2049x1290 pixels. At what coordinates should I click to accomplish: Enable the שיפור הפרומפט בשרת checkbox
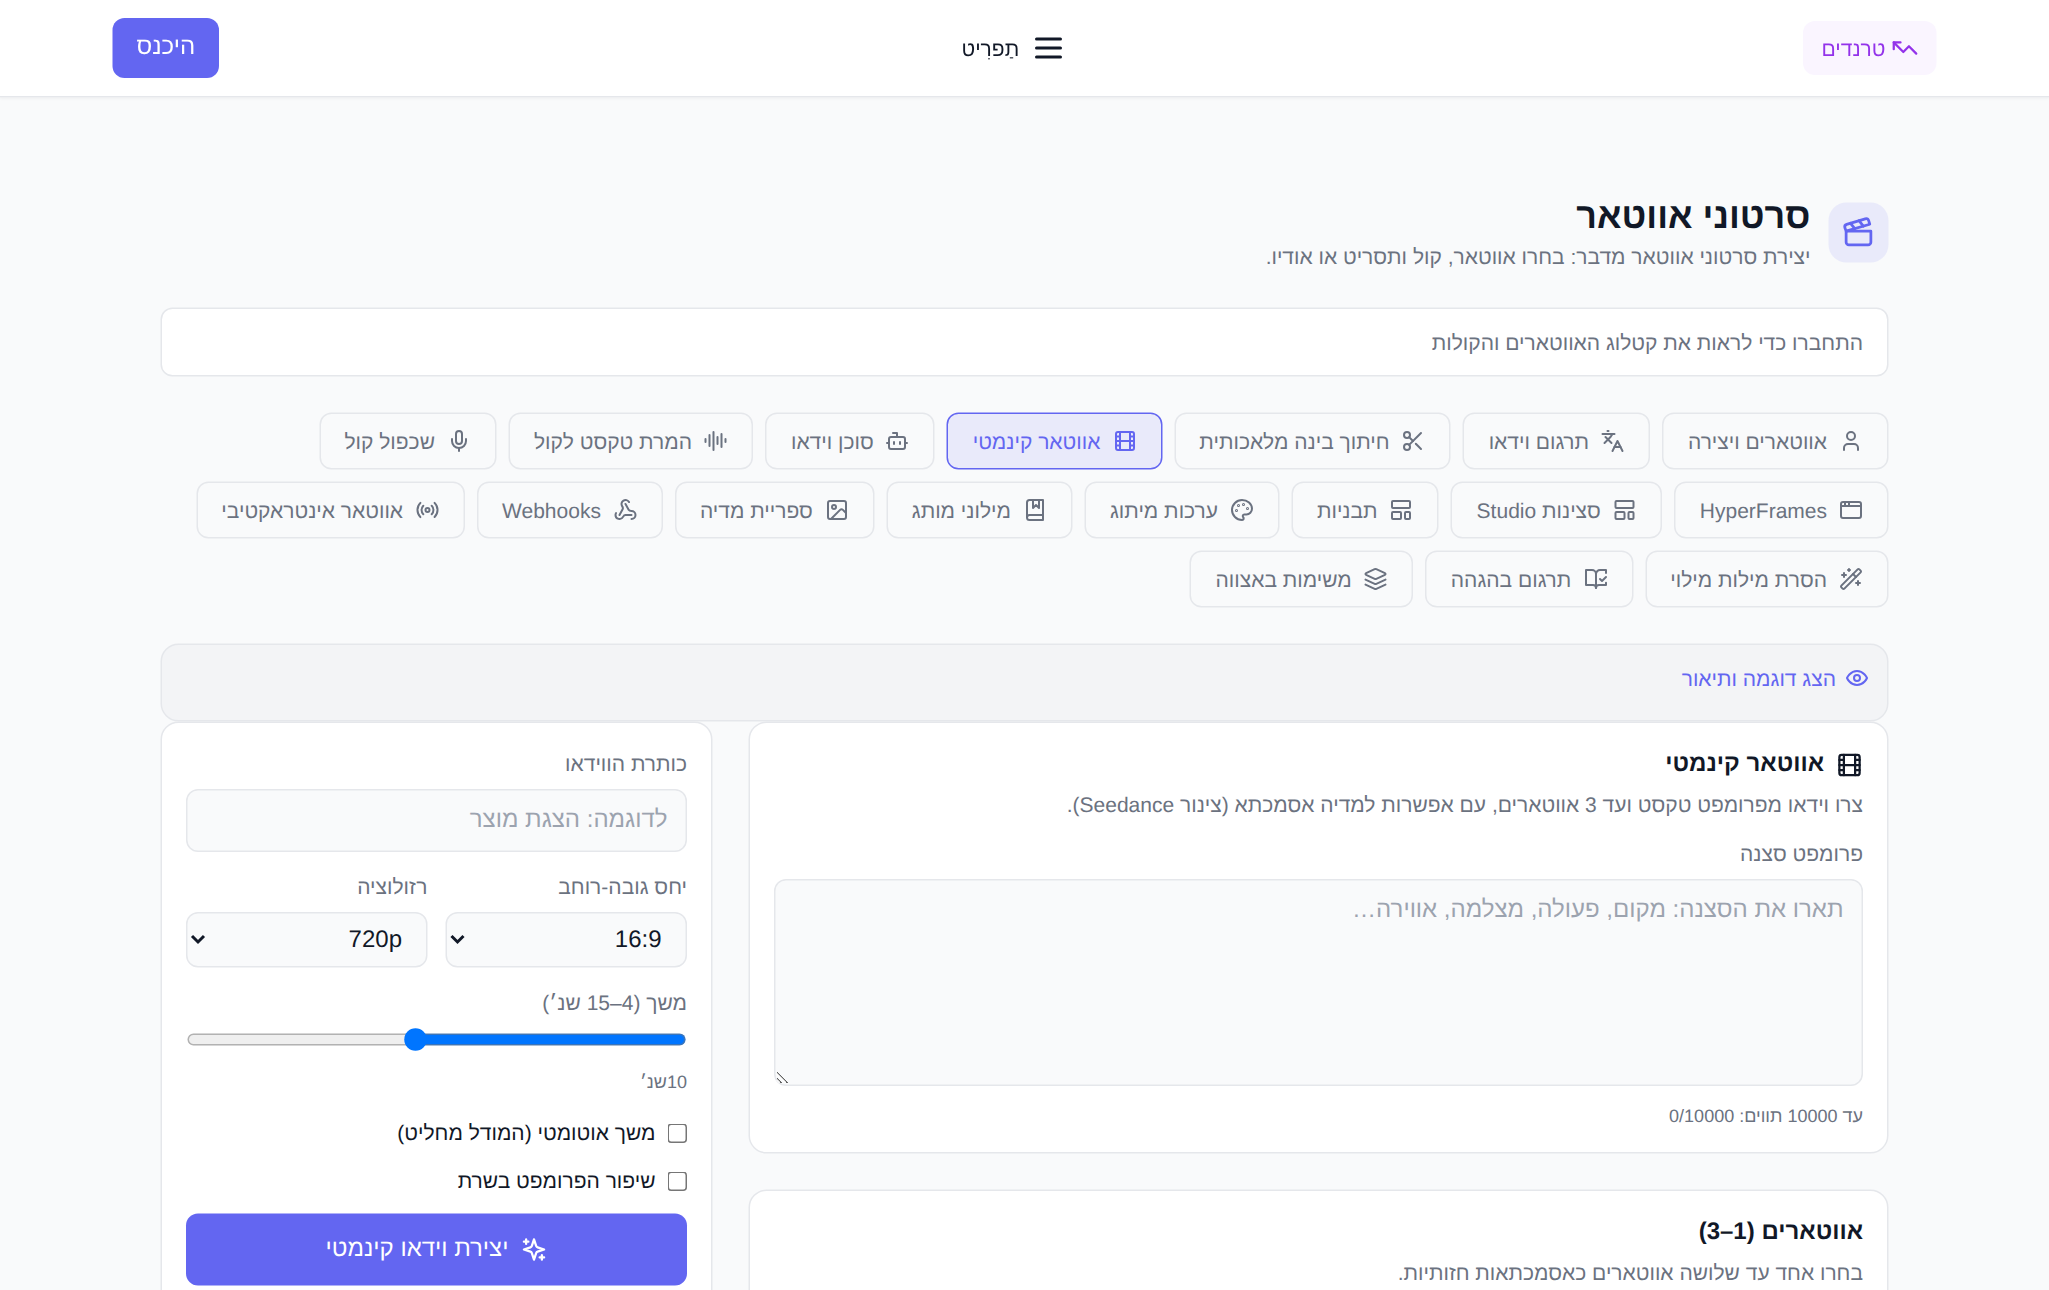677,1181
